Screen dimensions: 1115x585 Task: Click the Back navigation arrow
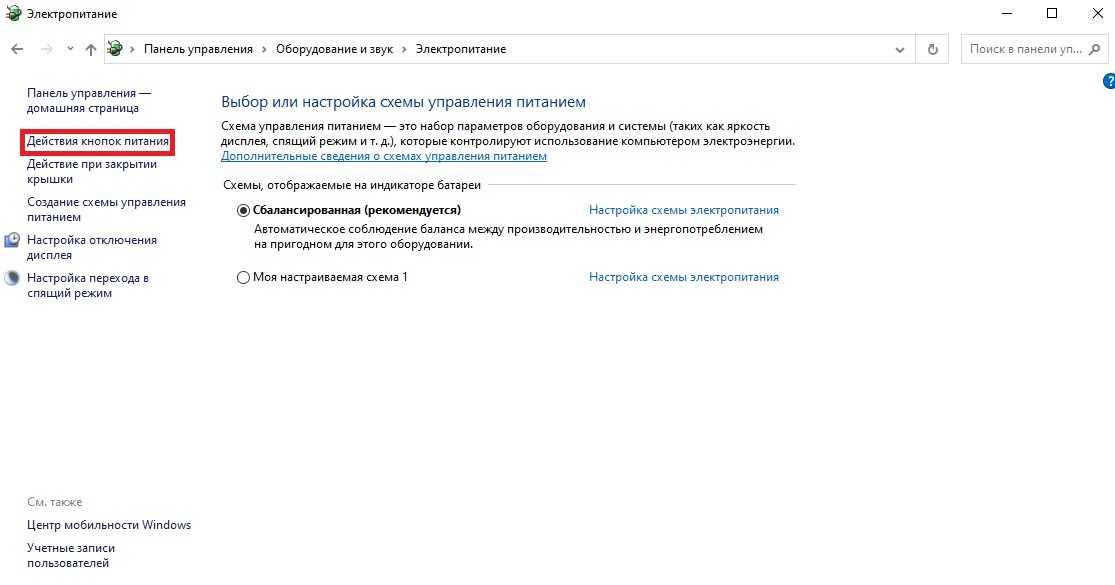pyautogui.click(x=17, y=49)
